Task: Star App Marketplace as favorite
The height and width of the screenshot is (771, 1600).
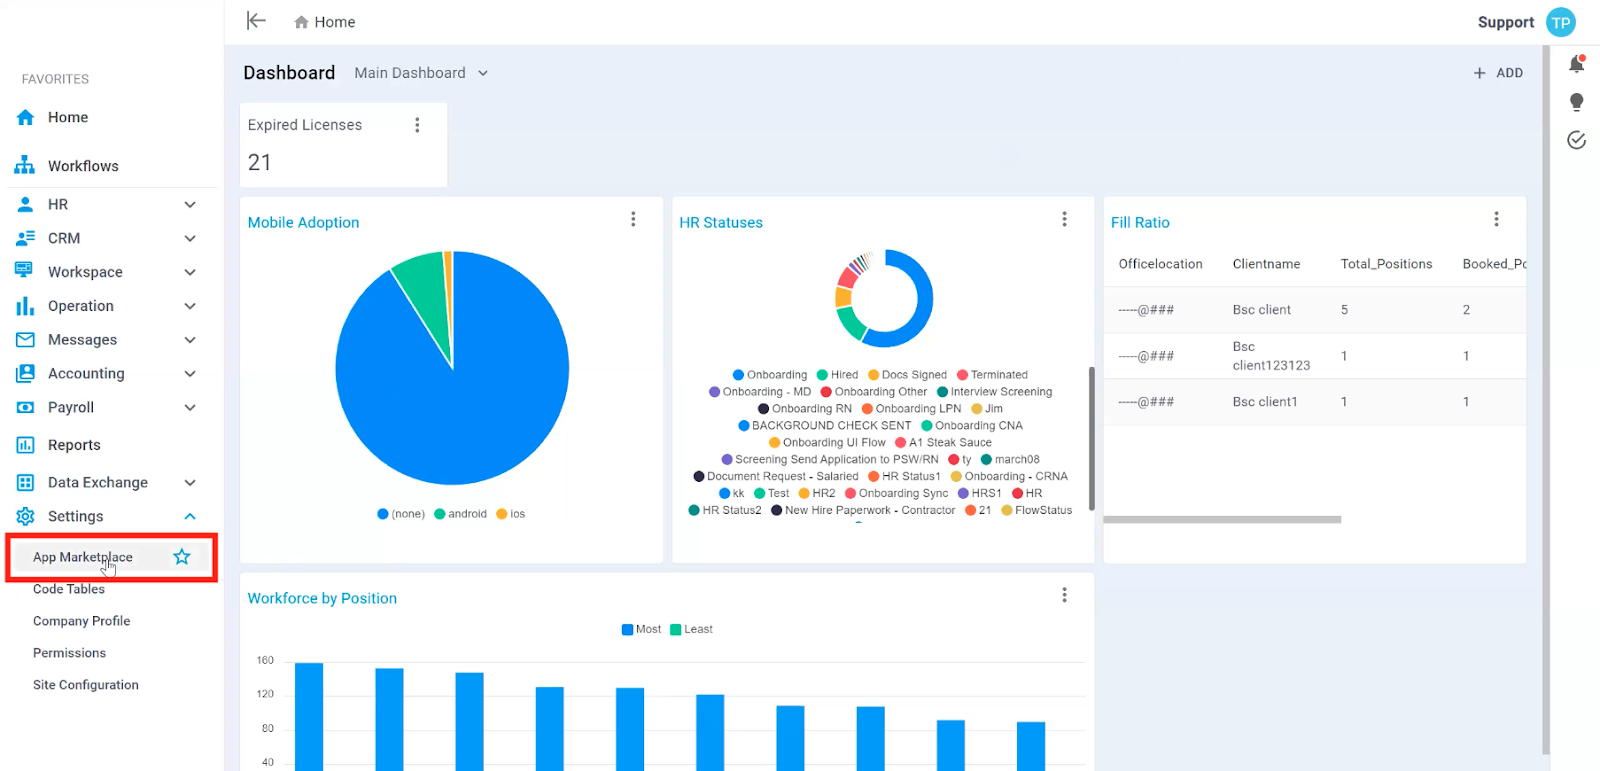Action: pos(182,557)
